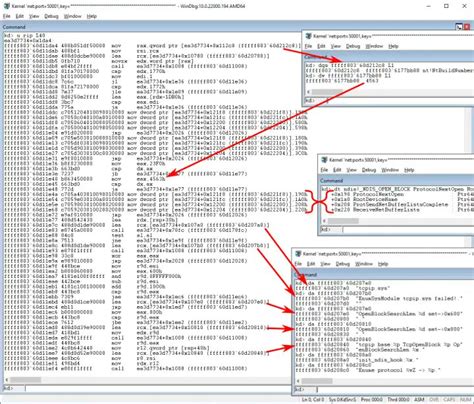Open File menu in the NDIS_OPEN_BLOCK window

pyautogui.click(x=324, y=170)
